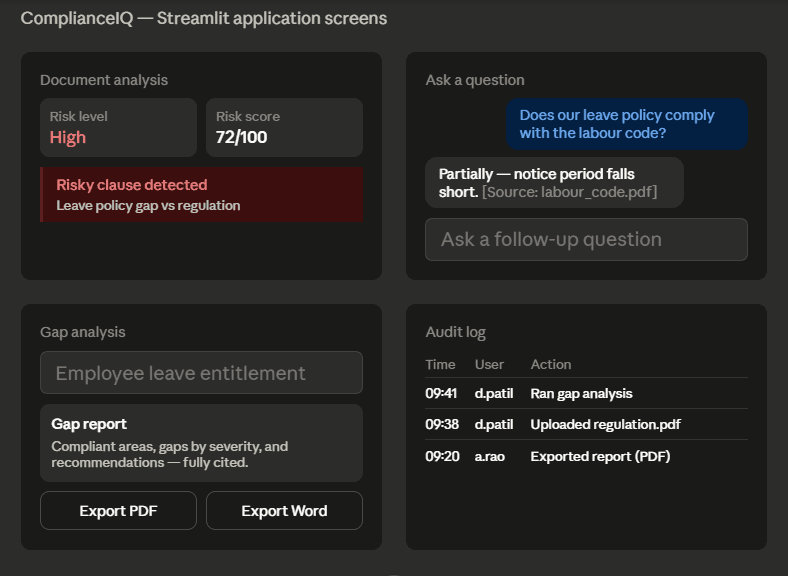This screenshot has height=576, width=788.
Task: Select the 09:38 audit log time
Action: coord(442,425)
